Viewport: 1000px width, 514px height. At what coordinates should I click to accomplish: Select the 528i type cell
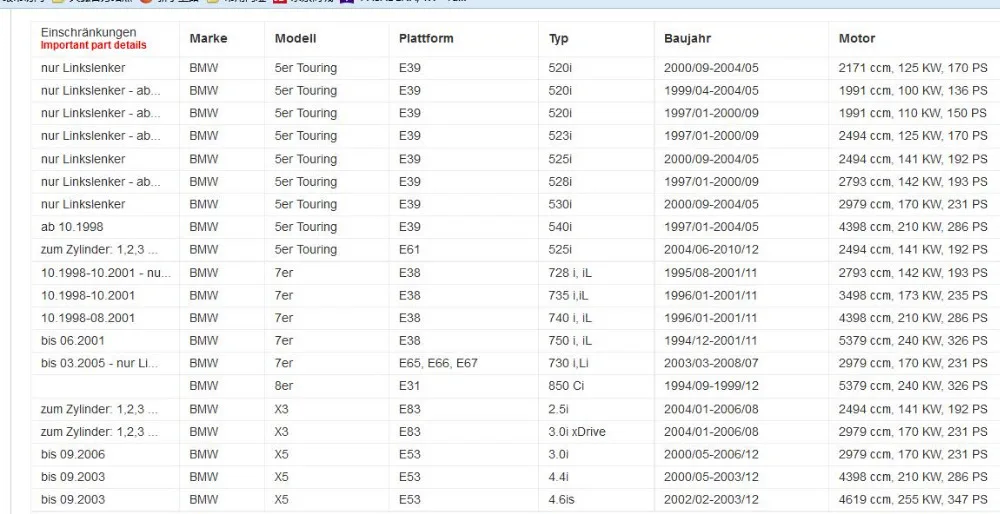(560, 182)
